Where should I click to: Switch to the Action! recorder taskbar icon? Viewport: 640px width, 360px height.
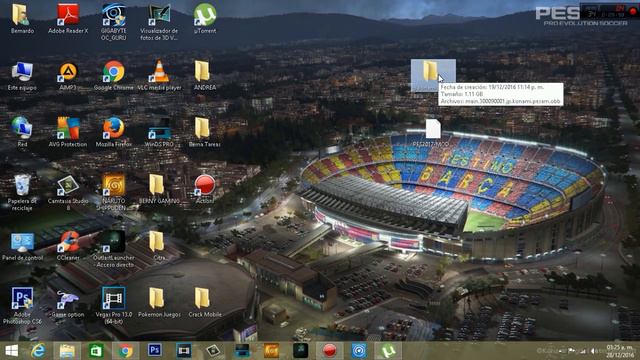pyautogui.click(x=330, y=350)
